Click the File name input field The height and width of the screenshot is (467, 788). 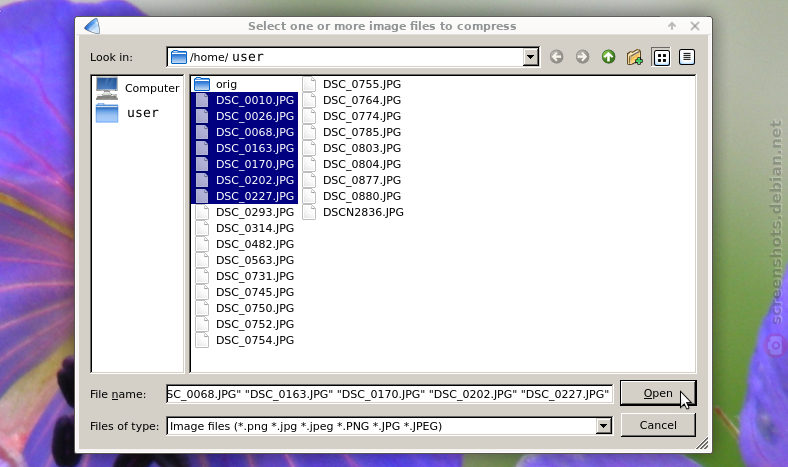coord(389,394)
